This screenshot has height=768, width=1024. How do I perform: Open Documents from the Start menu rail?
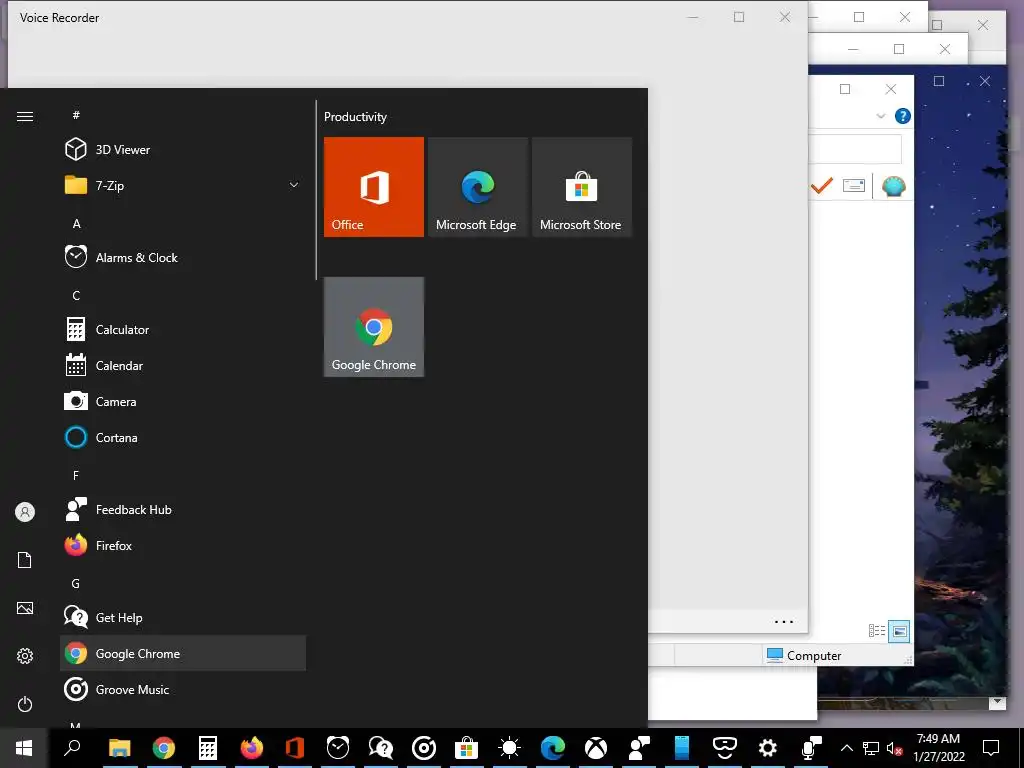pyautogui.click(x=25, y=560)
